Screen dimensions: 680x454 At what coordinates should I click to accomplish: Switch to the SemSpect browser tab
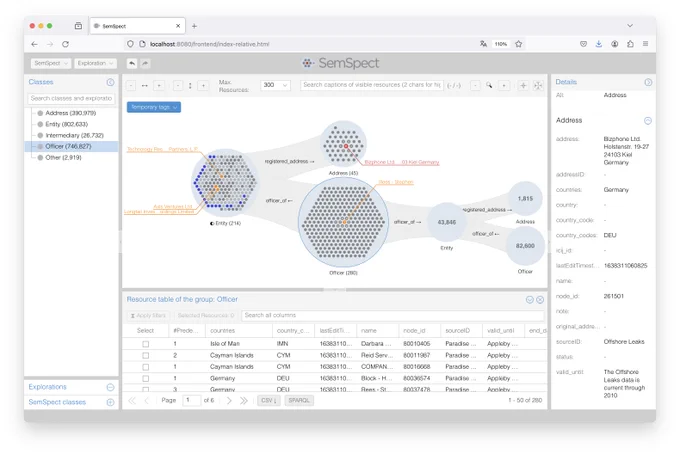tap(137, 26)
